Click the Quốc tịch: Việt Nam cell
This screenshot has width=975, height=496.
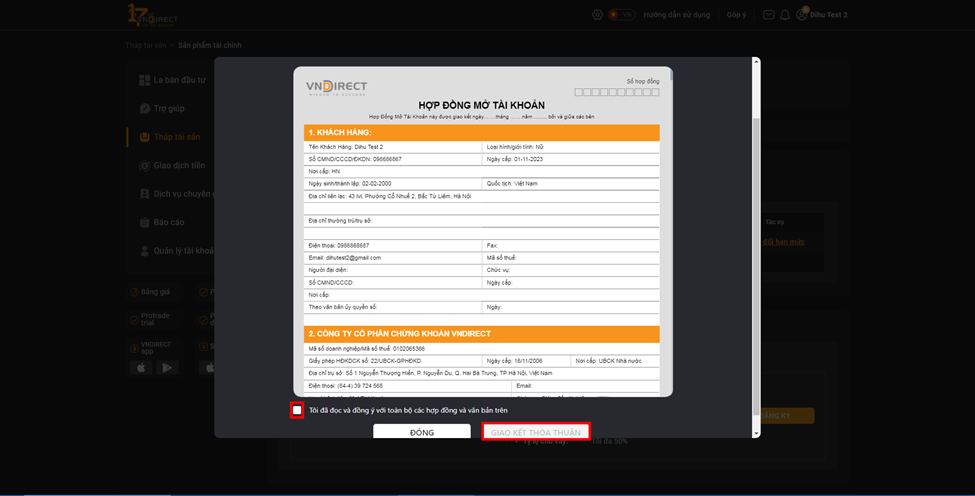tap(571, 183)
